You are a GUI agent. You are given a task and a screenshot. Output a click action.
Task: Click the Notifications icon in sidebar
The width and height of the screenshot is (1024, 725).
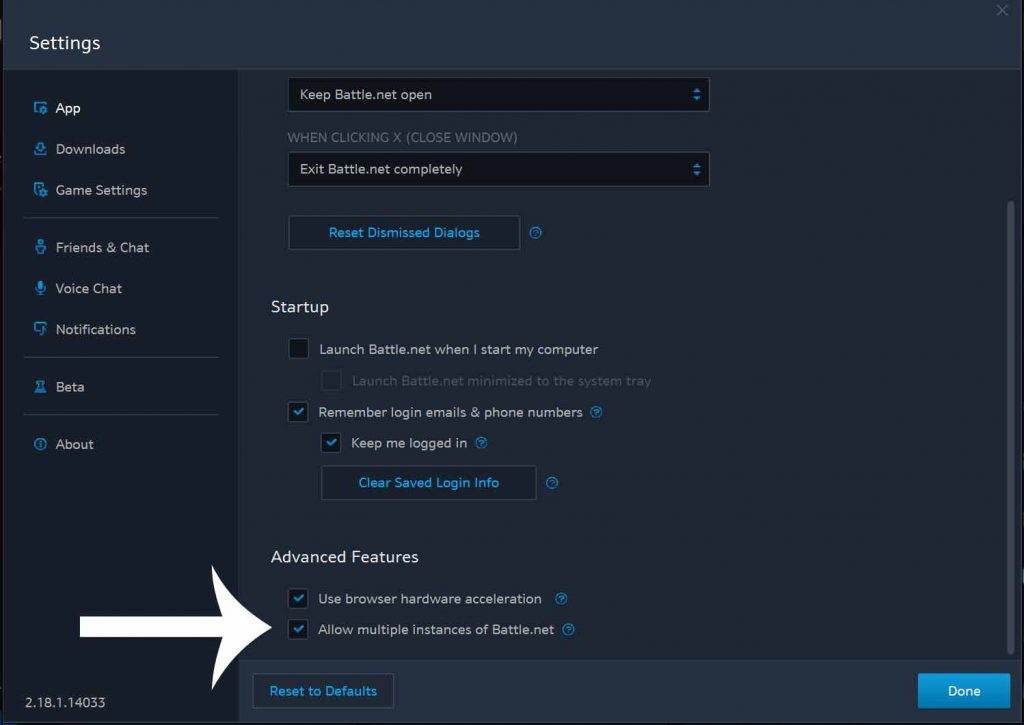pyautogui.click(x=42, y=329)
